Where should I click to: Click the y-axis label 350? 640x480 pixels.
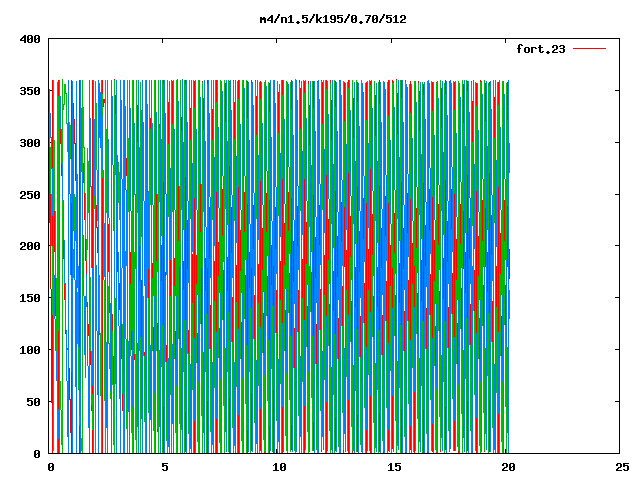[30, 91]
